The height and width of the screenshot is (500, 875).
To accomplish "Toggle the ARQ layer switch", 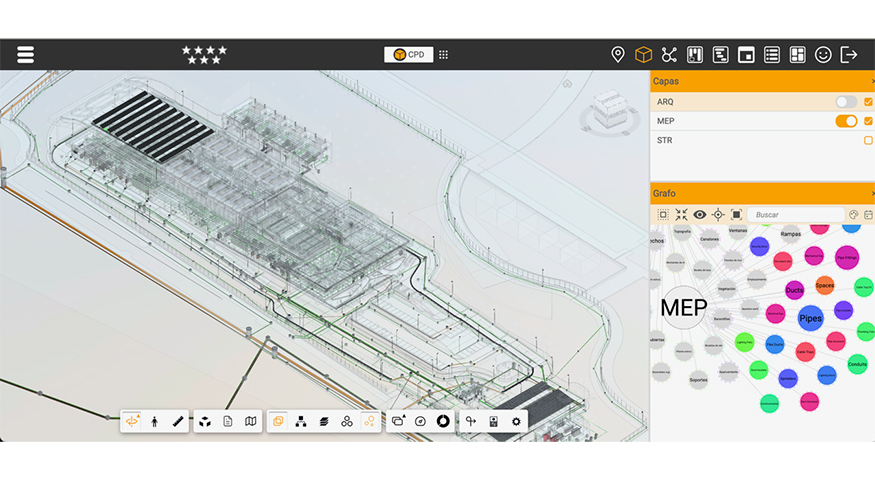I will 846,102.
